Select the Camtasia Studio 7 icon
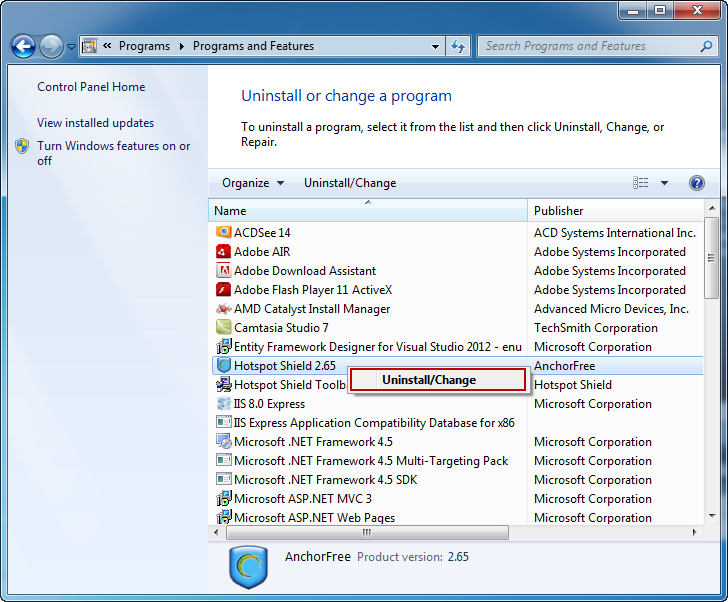 point(223,327)
